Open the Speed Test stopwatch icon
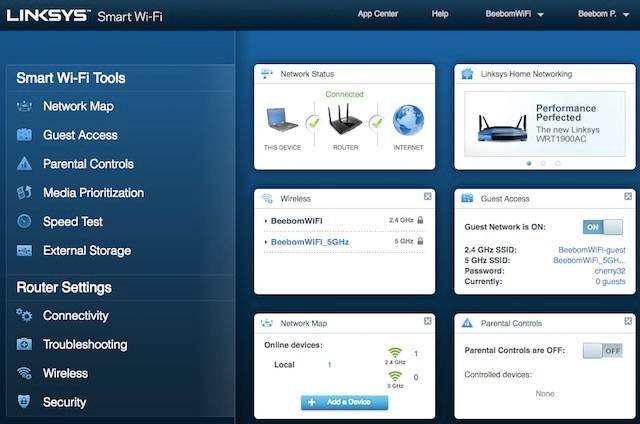Image resolution: width=640 pixels, height=424 pixels. point(25,222)
